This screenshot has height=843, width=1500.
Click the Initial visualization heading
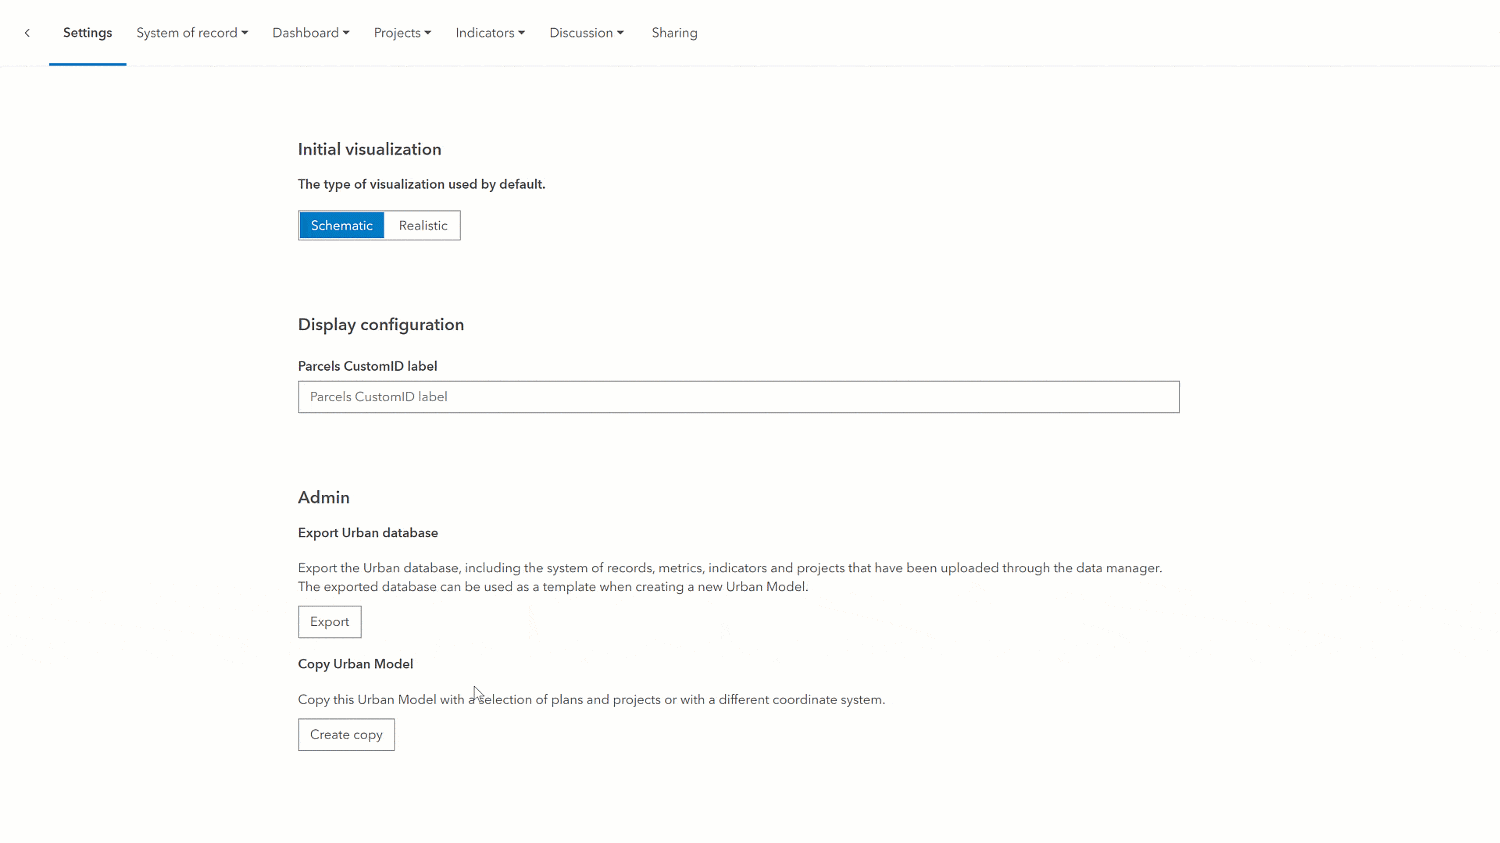click(x=370, y=149)
